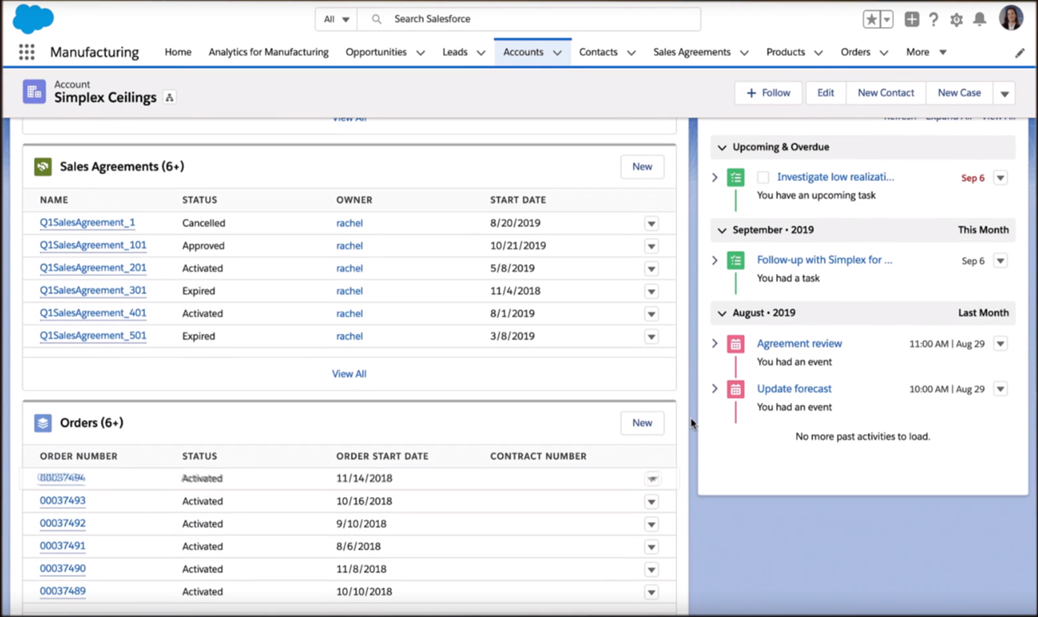The height and width of the screenshot is (617, 1038).
Task: Open the App Launcher grid icon
Action: (x=26, y=52)
